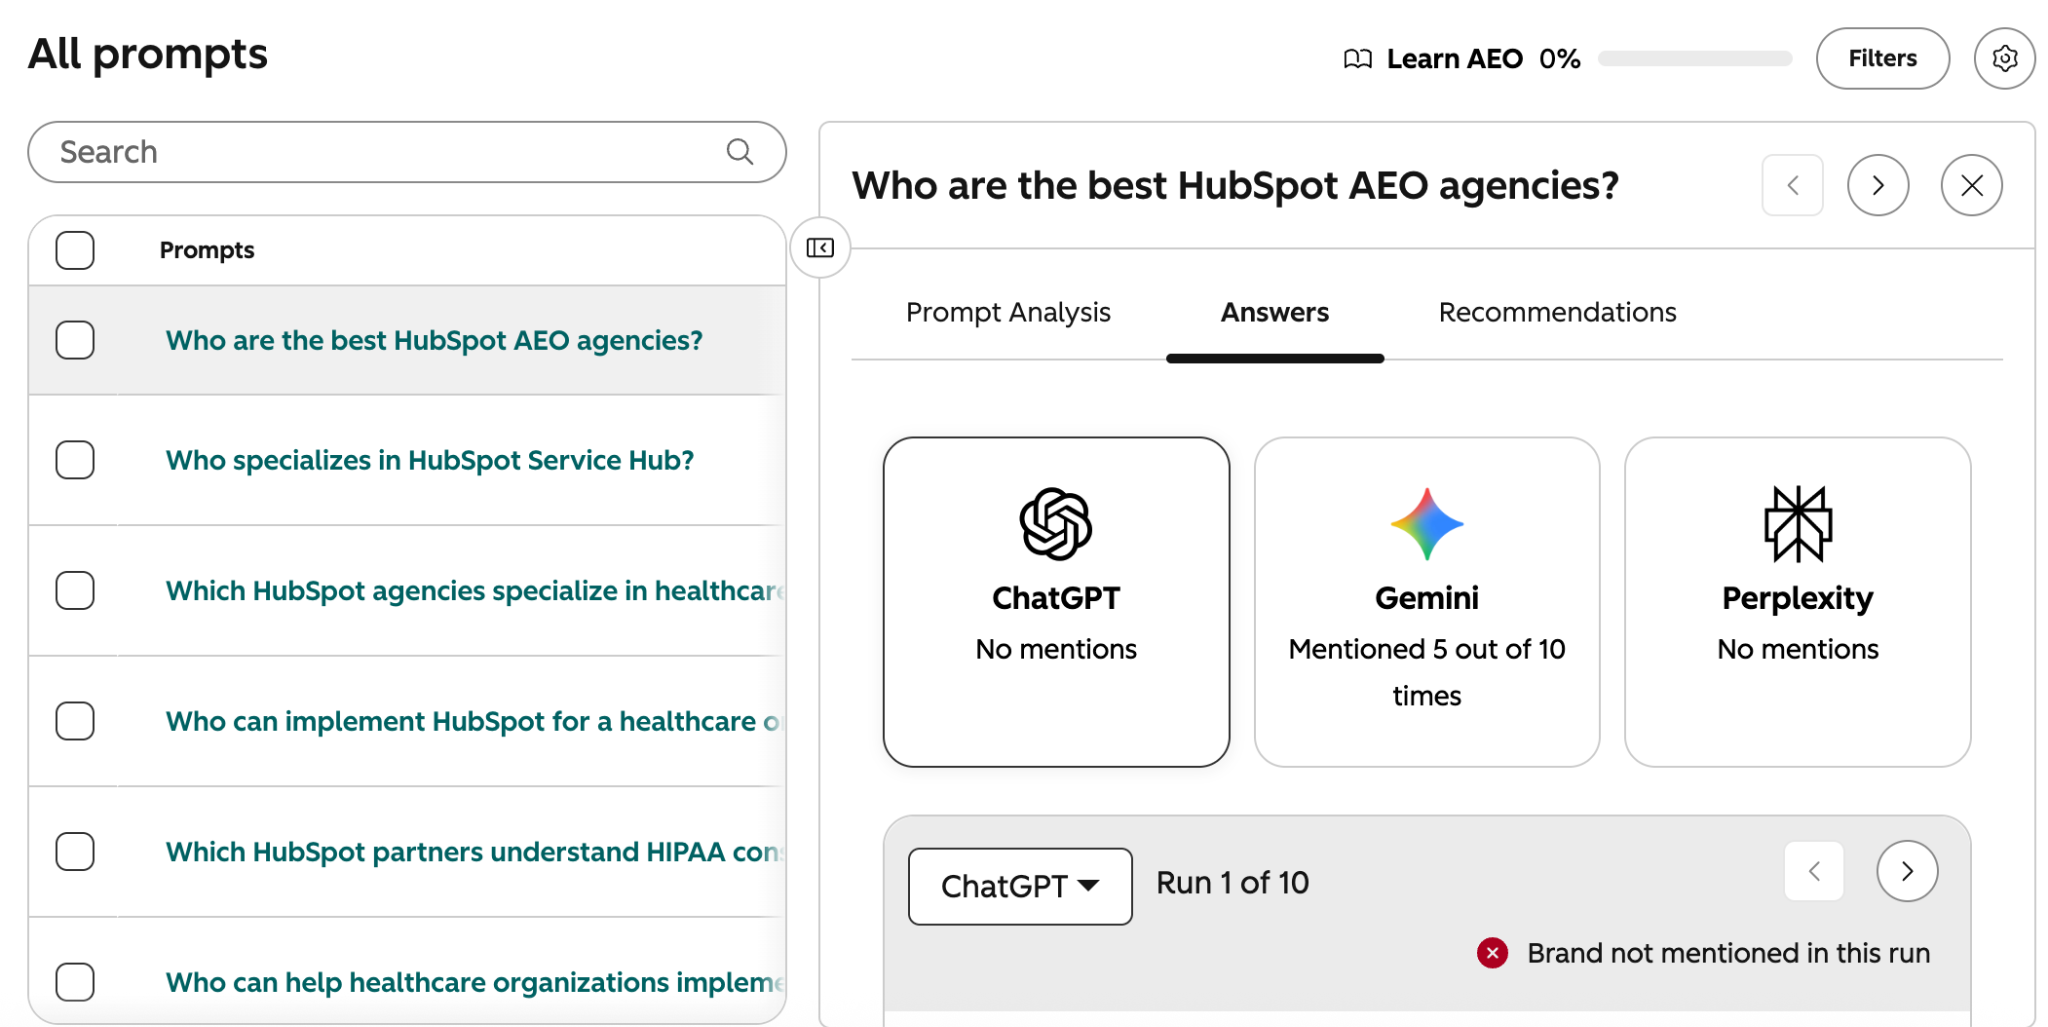Image resolution: width=2048 pixels, height=1027 pixels.
Task: Click the Learn AEO '0%' value
Action: tap(1559, 59)
